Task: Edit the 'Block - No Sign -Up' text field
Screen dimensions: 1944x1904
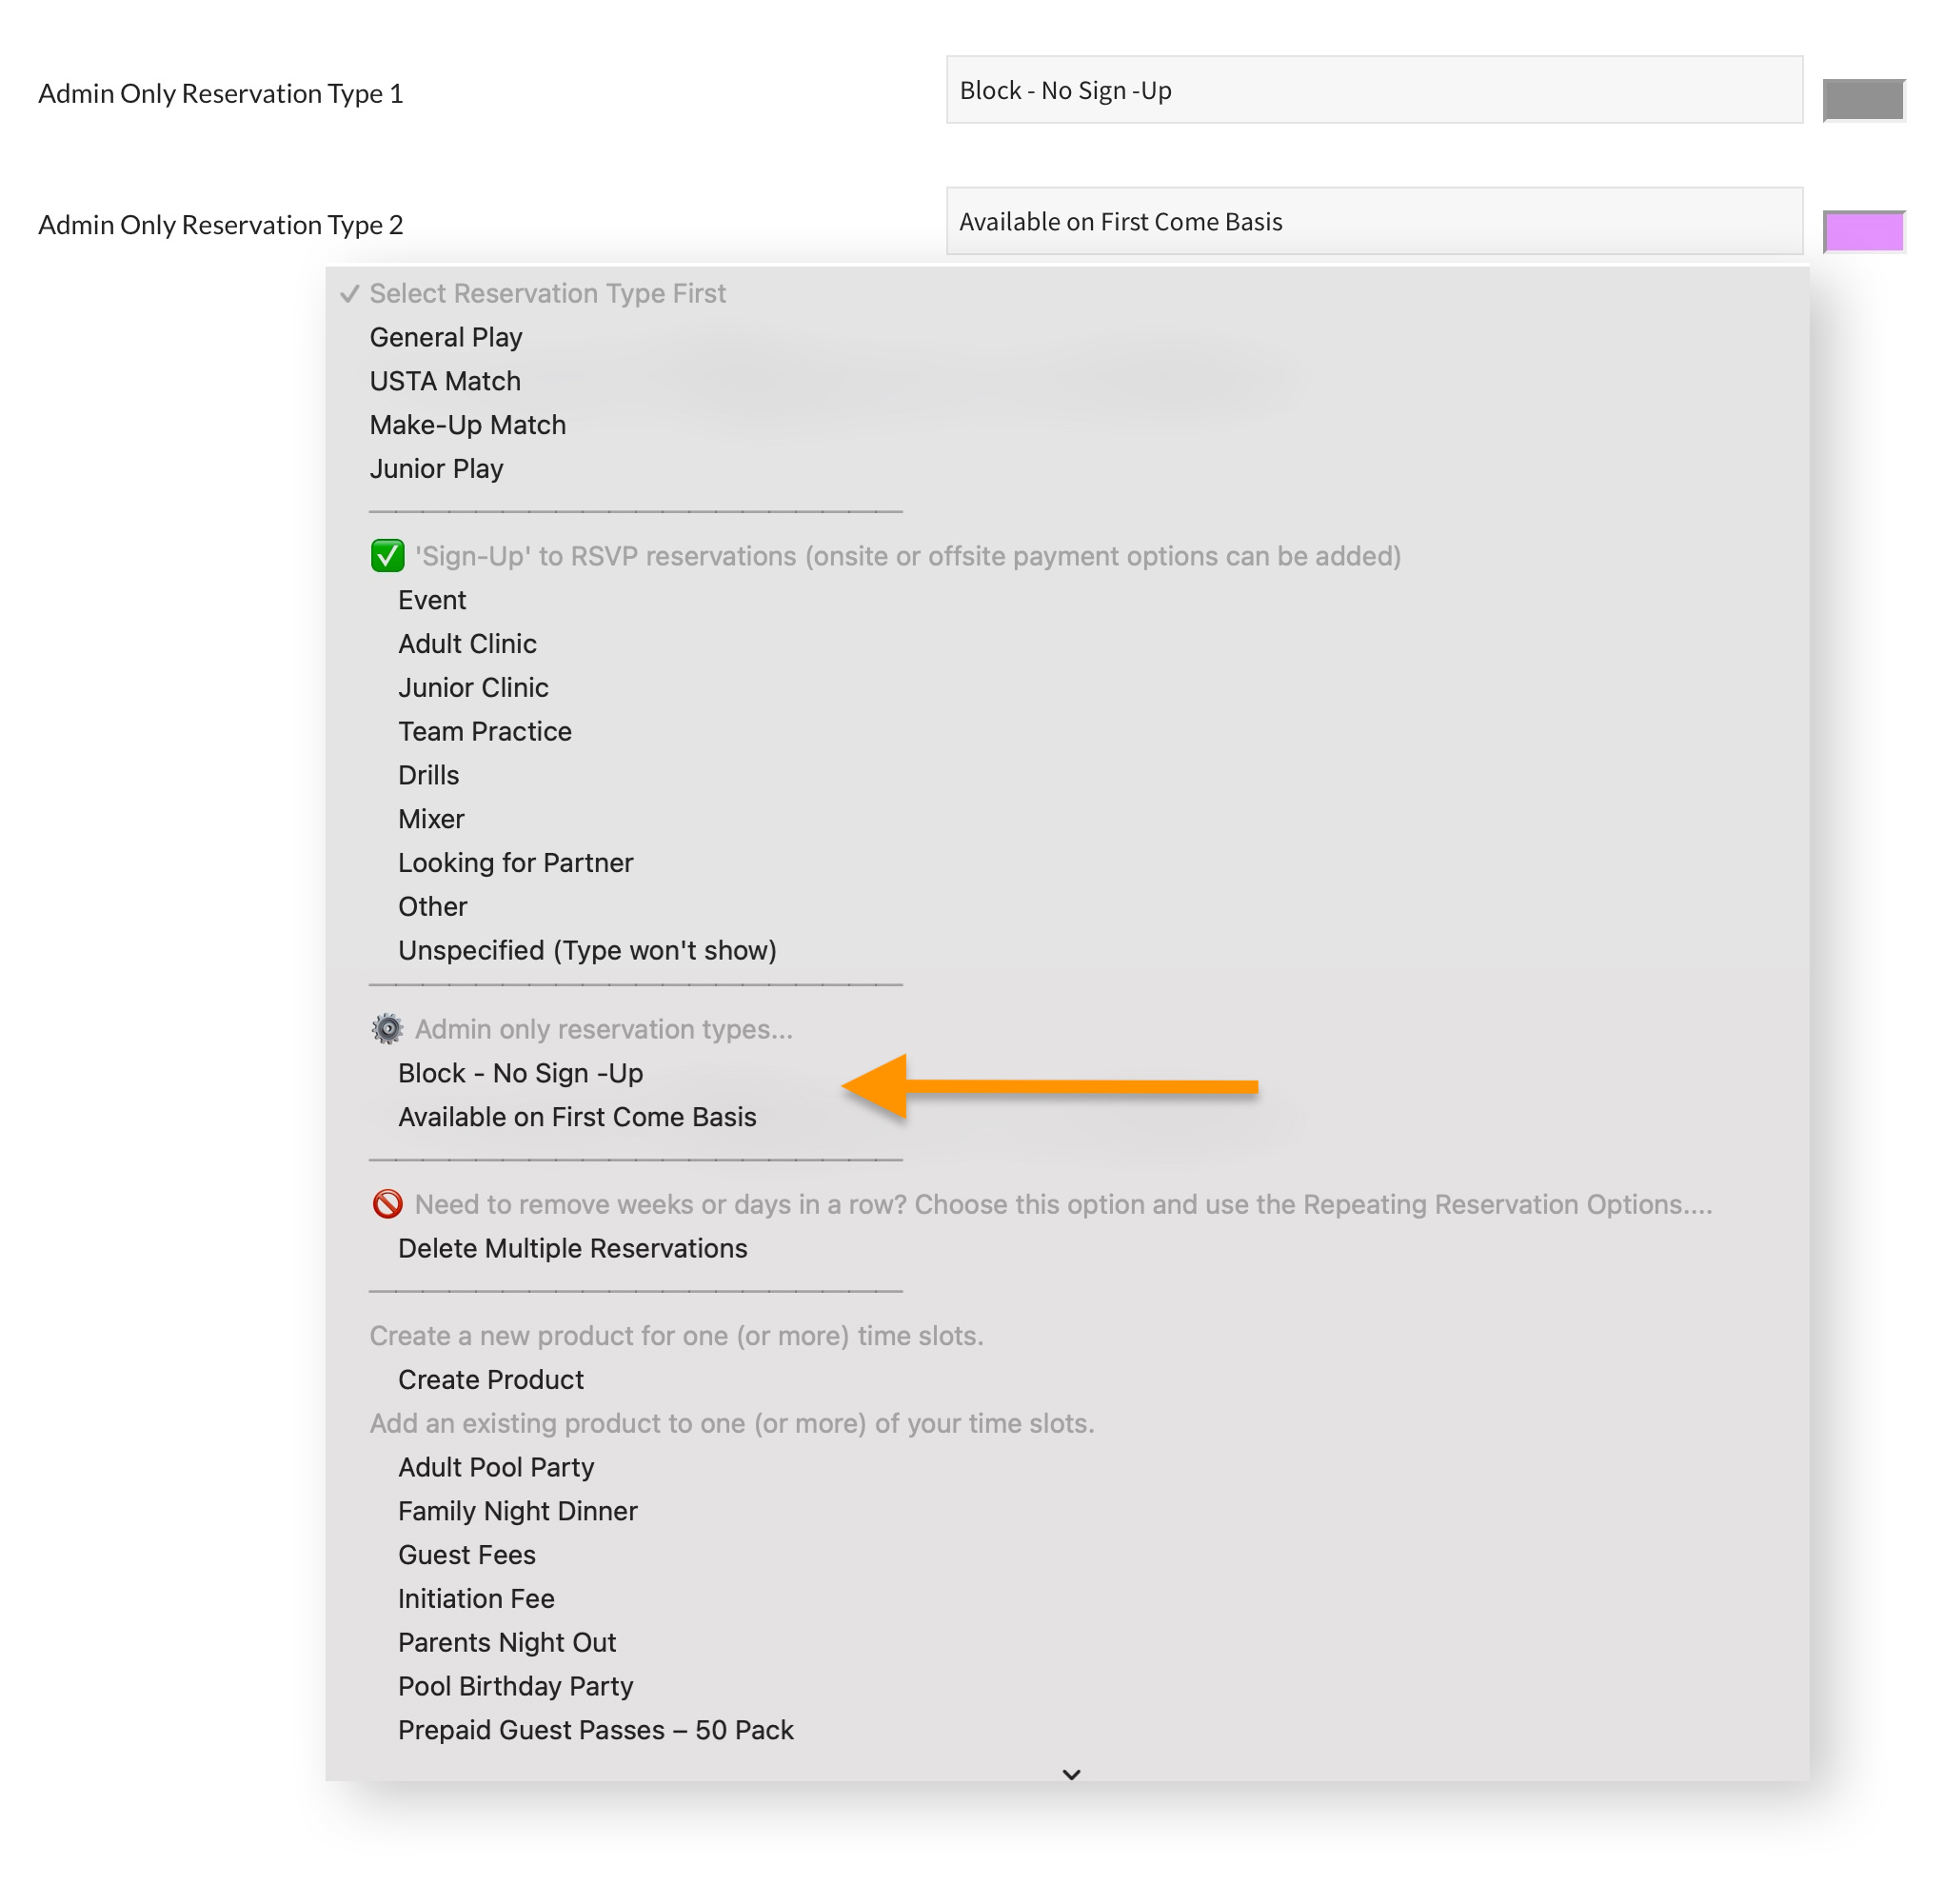Action: (x=1373, y=90)
